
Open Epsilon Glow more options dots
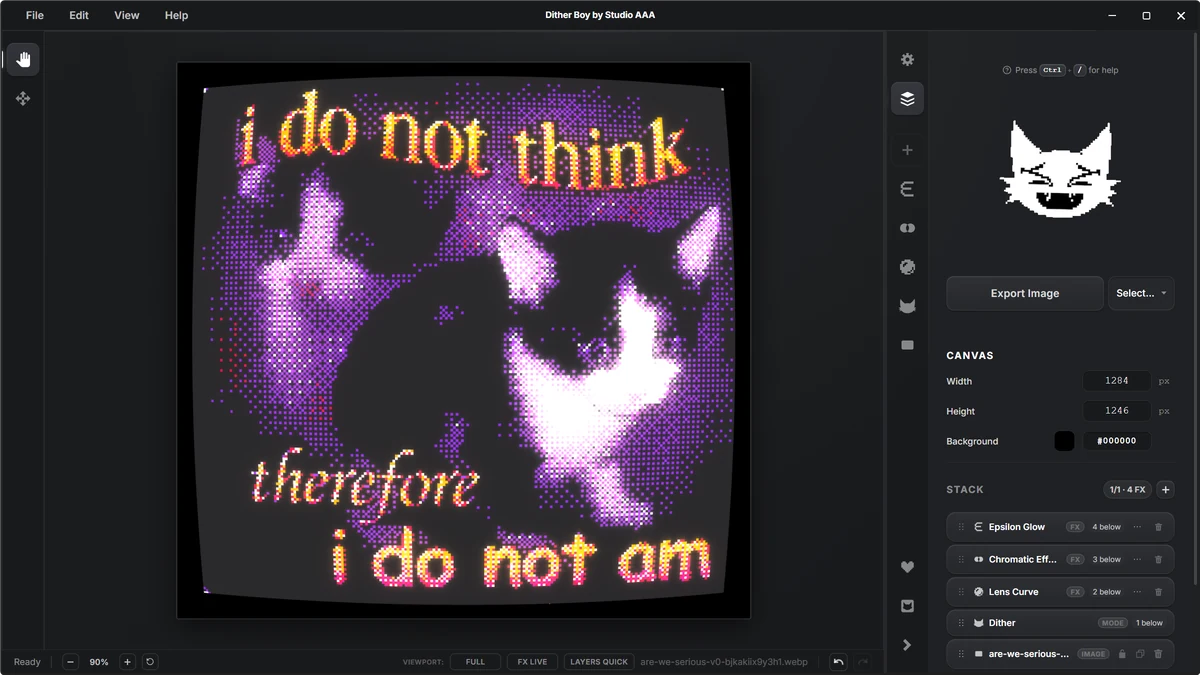pyautogui.click(x=1137, y=527)
